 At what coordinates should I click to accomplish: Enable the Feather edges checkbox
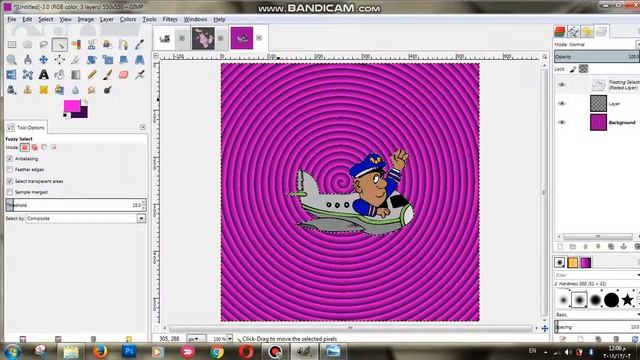click(10, 169)
